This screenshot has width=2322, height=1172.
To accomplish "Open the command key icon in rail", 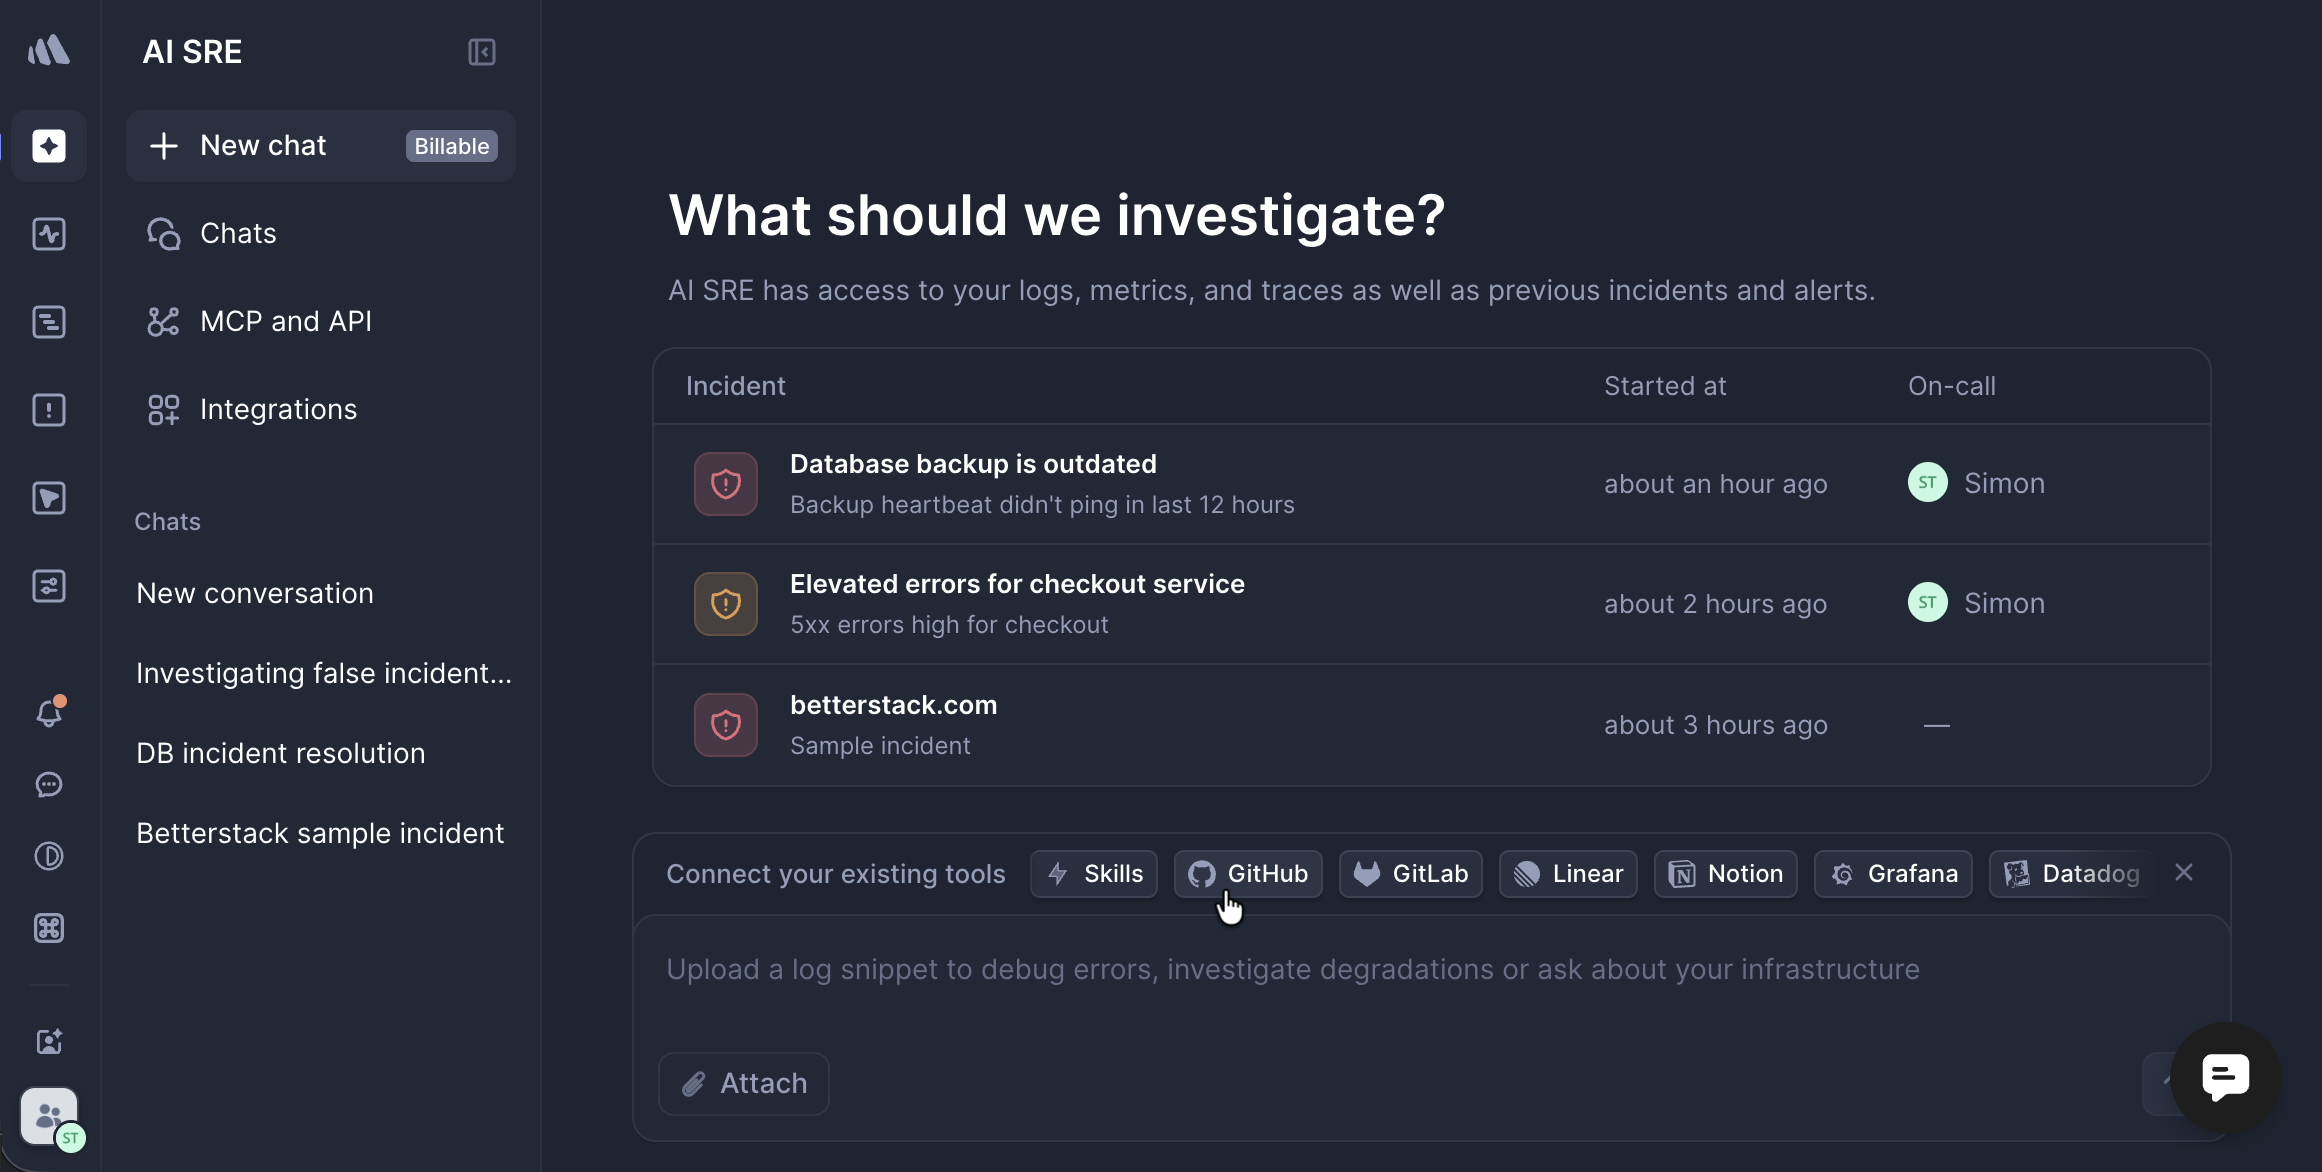I will (49, 929).
